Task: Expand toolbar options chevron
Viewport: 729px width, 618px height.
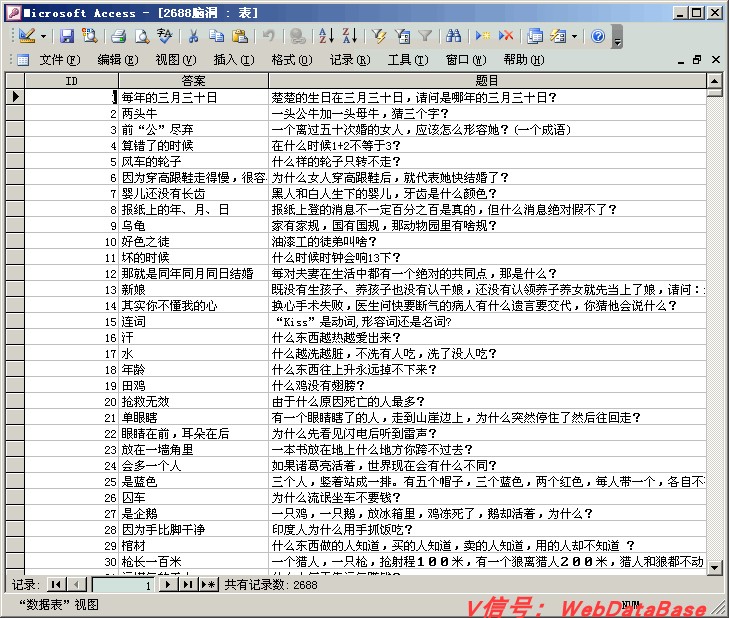Action: pos(617,36)
